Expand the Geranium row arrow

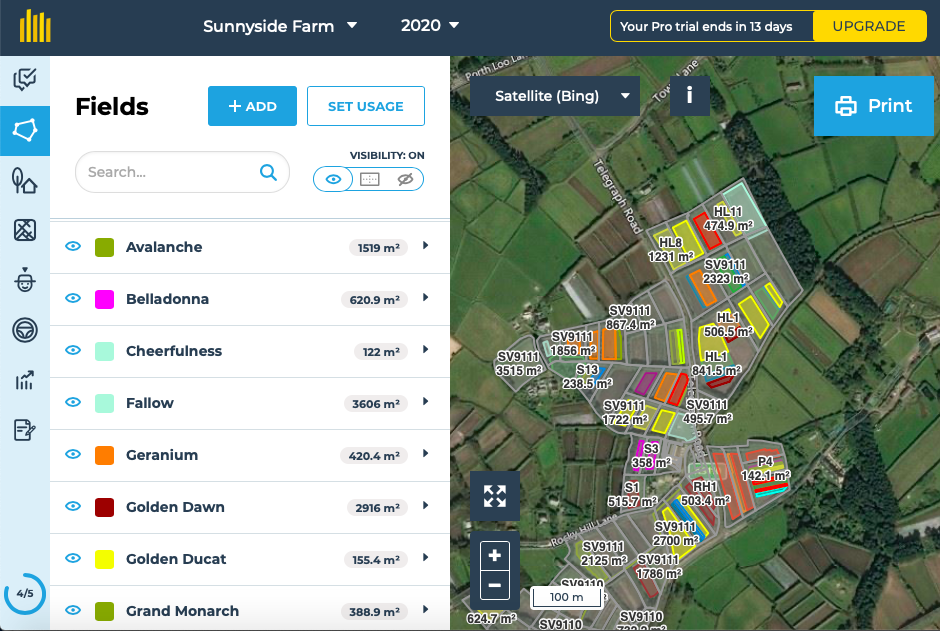425,454
